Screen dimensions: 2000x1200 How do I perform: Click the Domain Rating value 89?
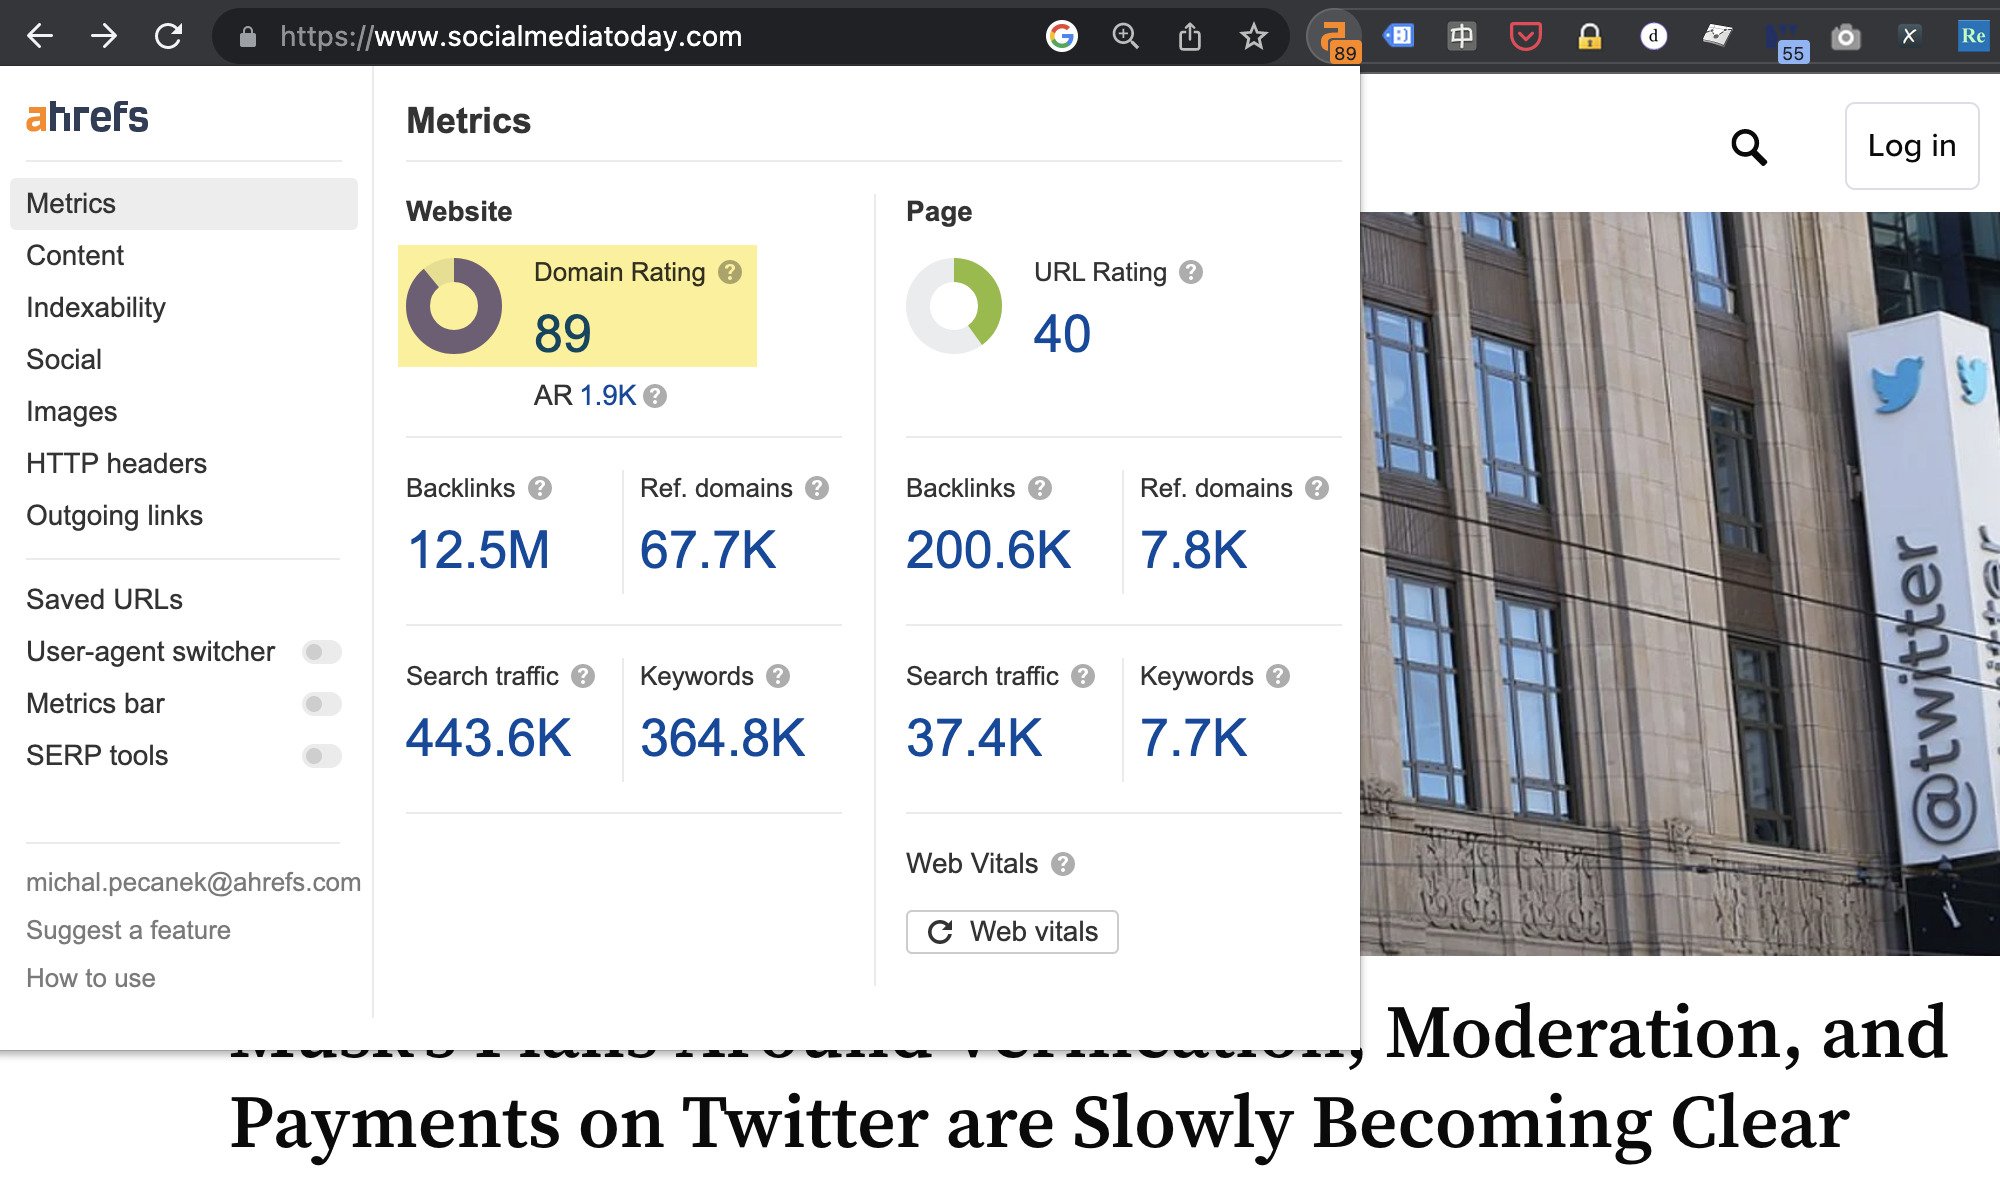563,333
